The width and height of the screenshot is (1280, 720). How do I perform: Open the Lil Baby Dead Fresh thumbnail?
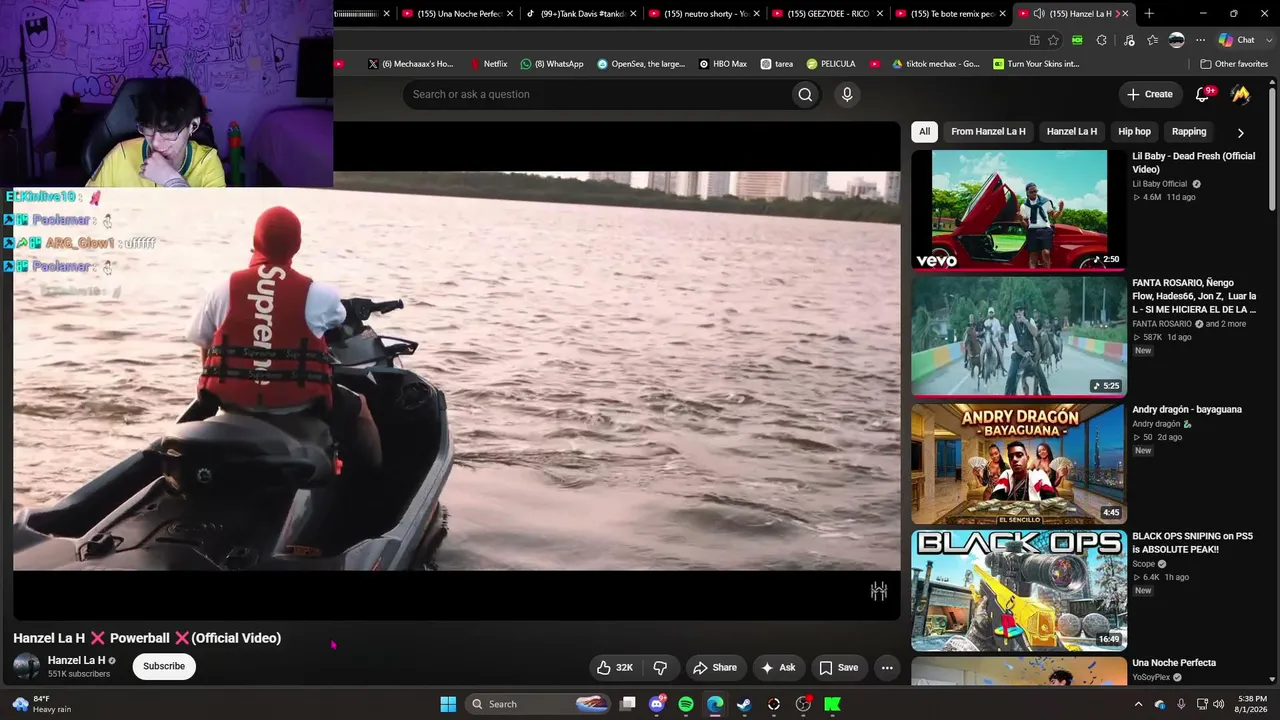point(1018,211)
